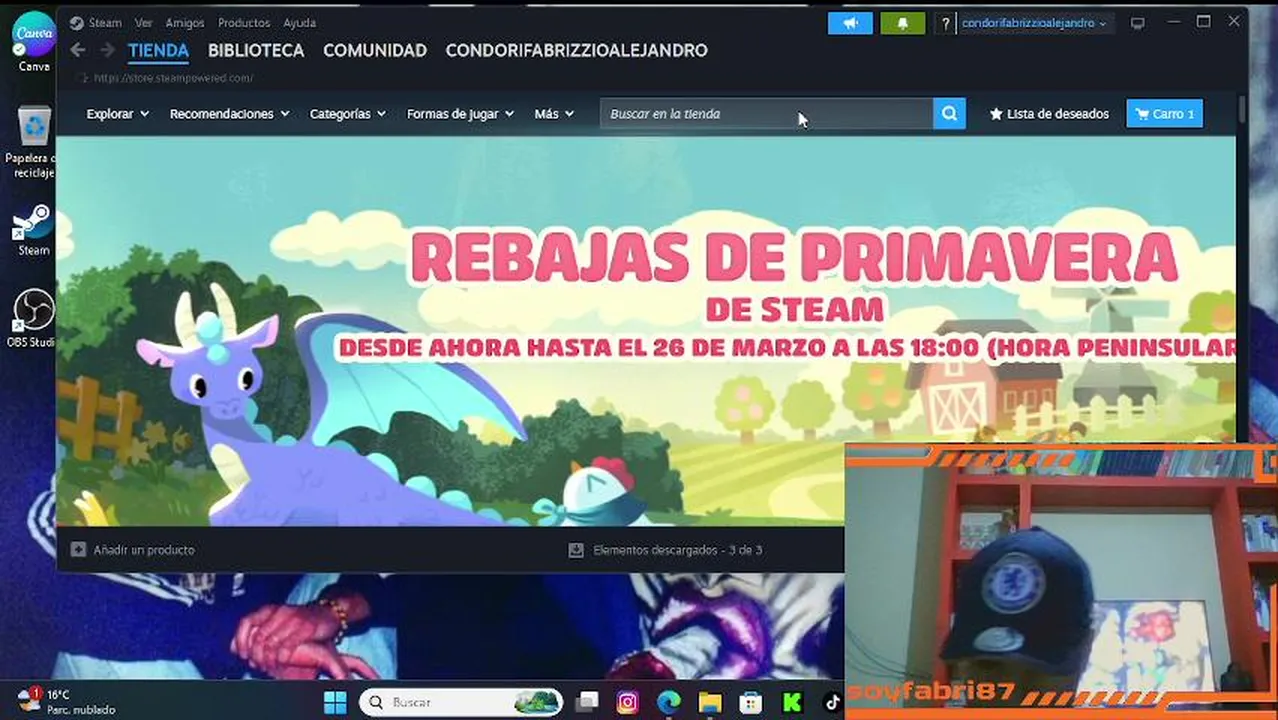Open the condorifabrizzioalejandro account dropdown
The width and height of the screenshot is (1278, 720).
1034,23
